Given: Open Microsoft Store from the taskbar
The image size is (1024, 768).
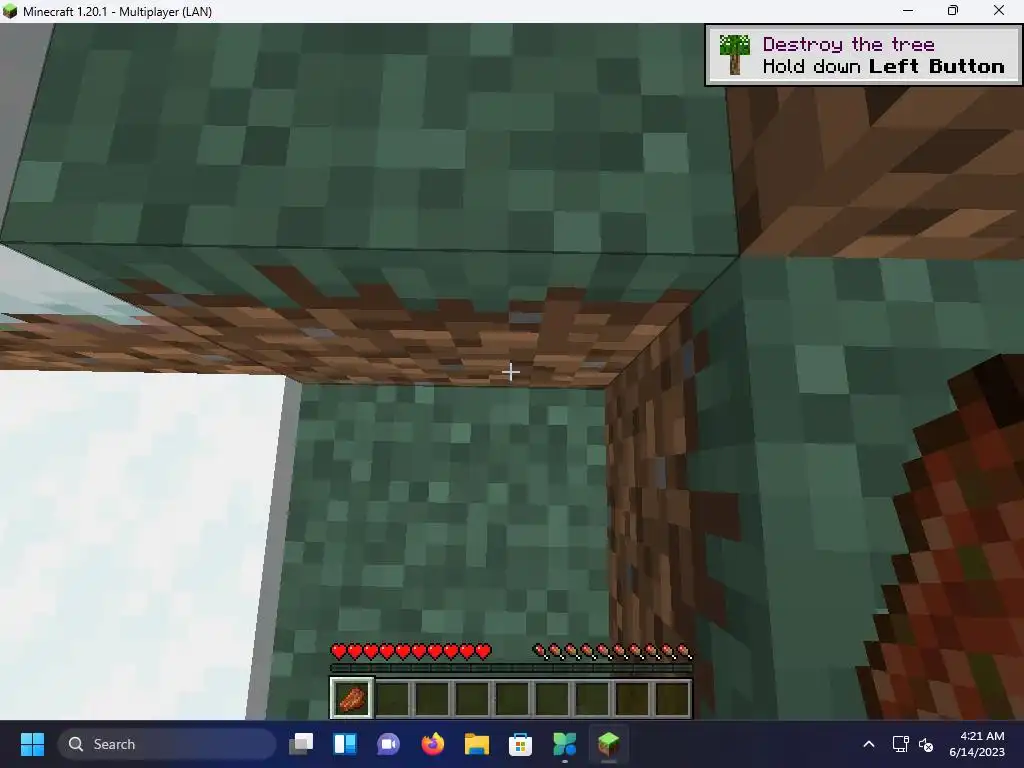Looking at the screenshot, I should point(520,744).
